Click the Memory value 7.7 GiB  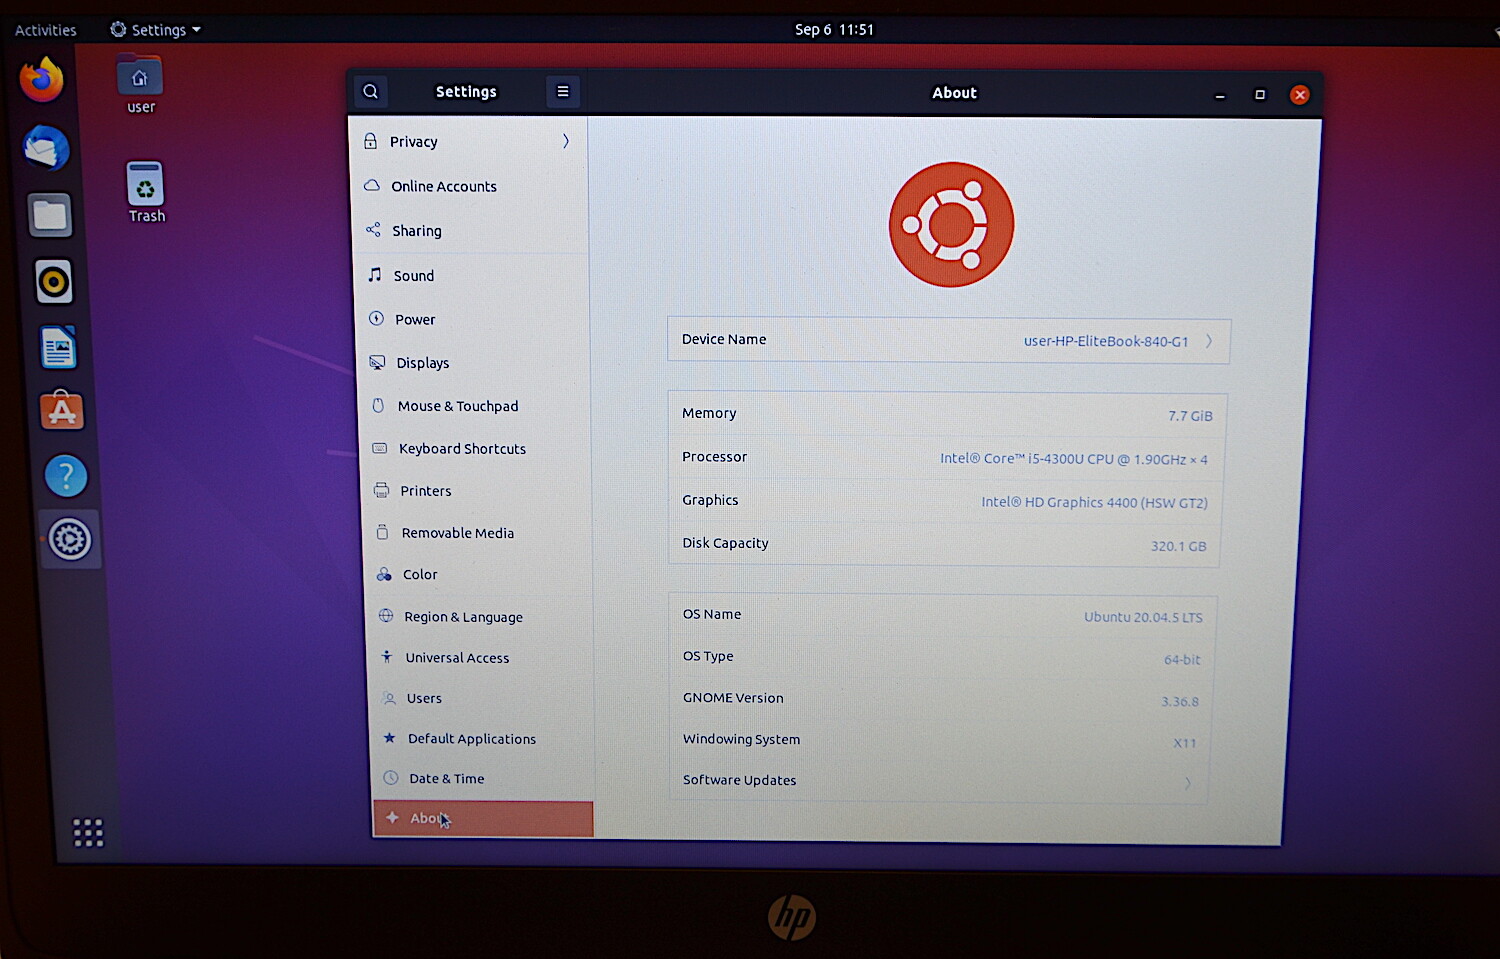[x=1190, y=415]
